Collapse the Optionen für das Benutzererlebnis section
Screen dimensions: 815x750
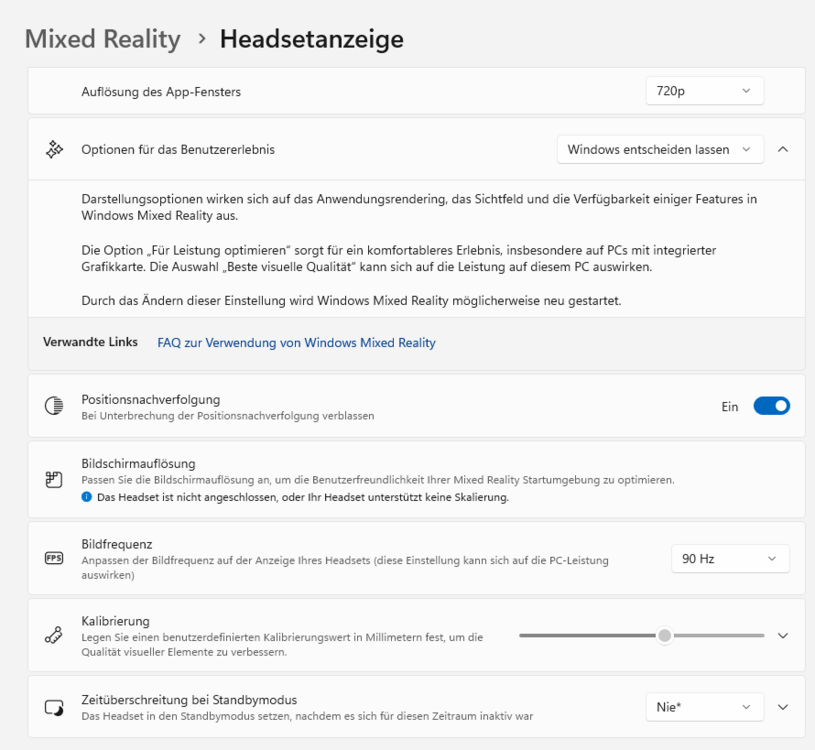pos(783,149)
